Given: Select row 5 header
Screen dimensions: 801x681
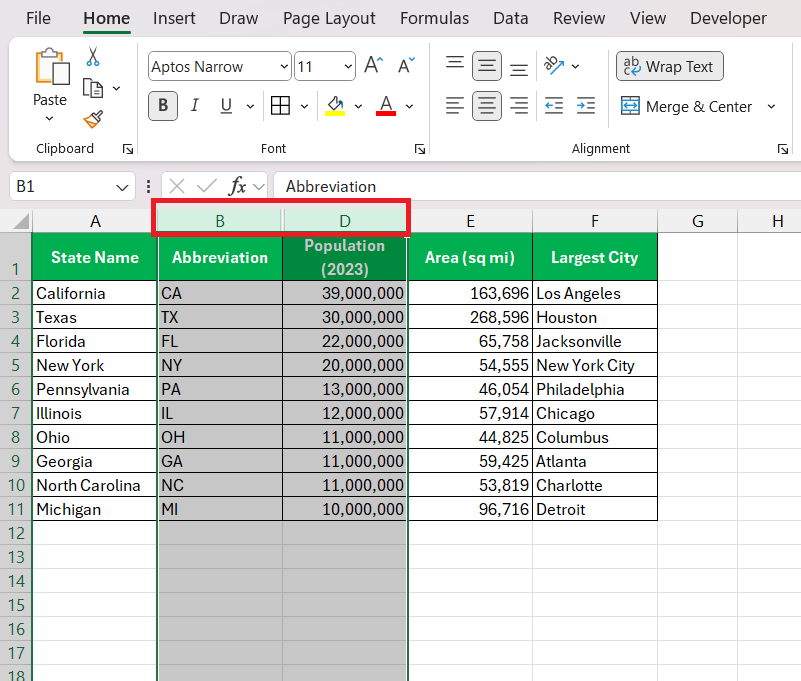Looking at the screenshot, I should (x=16, y=365).
